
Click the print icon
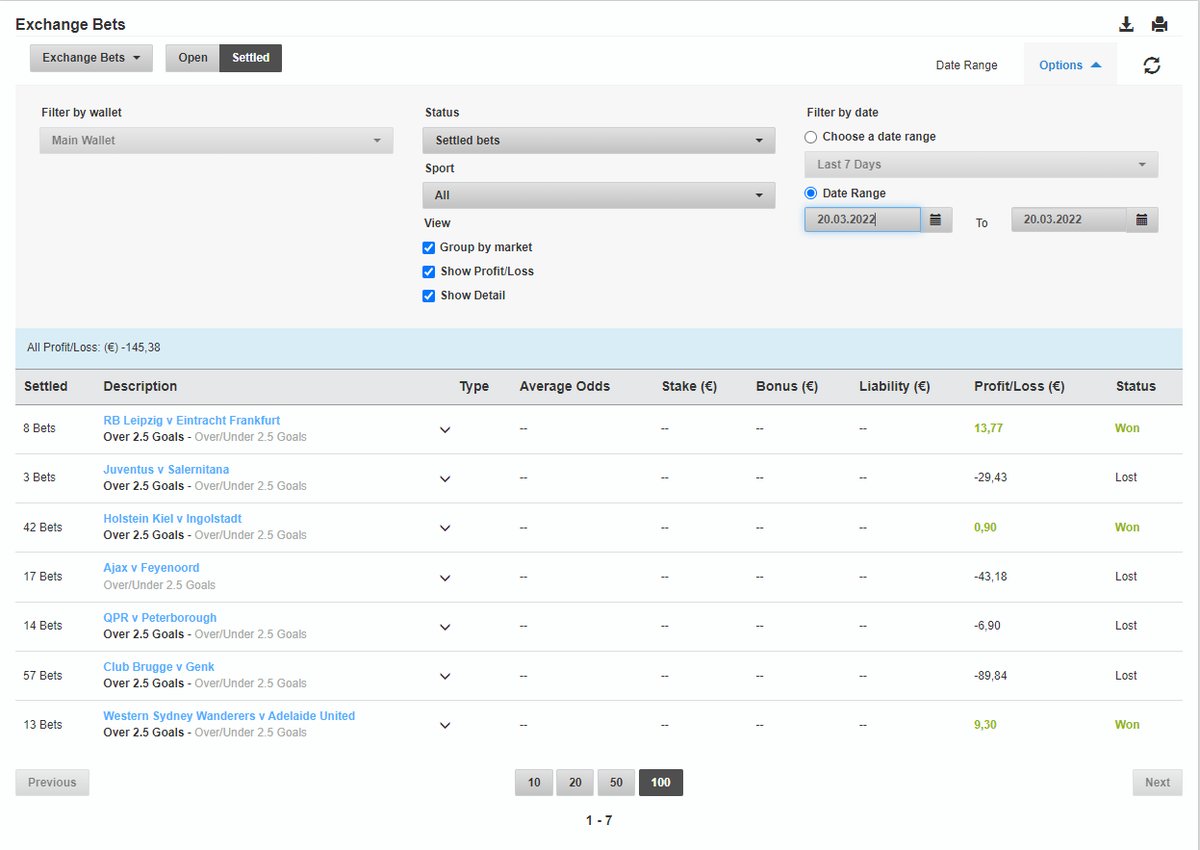[1159, 24]
